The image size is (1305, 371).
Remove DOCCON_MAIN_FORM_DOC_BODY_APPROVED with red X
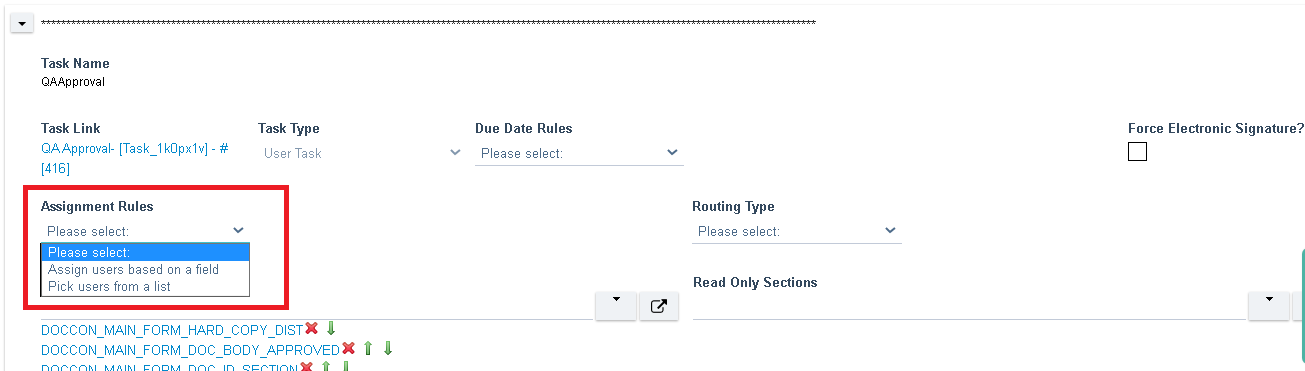click(x=348, y=349)
